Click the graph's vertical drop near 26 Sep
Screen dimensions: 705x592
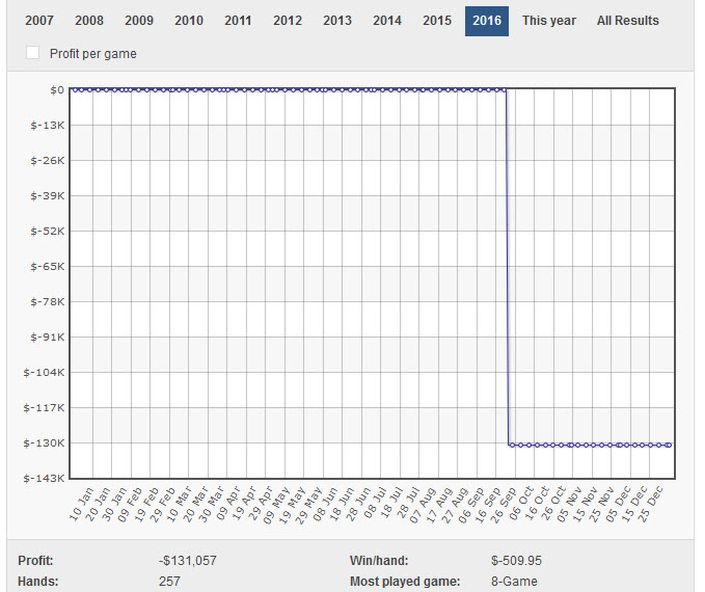pyautogui.click(x=507, y=268)
